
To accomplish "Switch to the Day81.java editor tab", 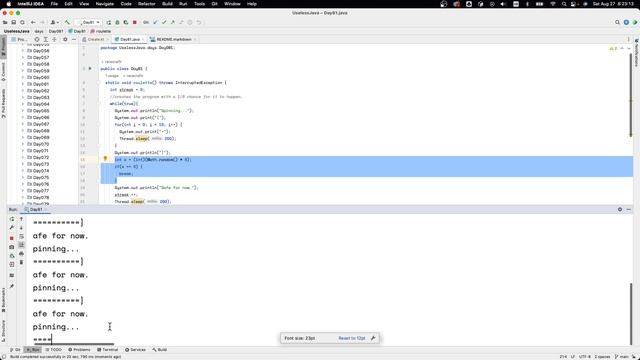I will 130,39.
